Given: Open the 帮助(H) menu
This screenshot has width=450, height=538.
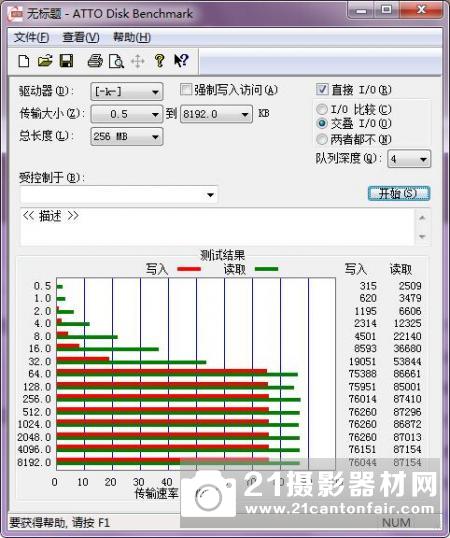Looking at the screenshot, I should (x=132, y=37).
